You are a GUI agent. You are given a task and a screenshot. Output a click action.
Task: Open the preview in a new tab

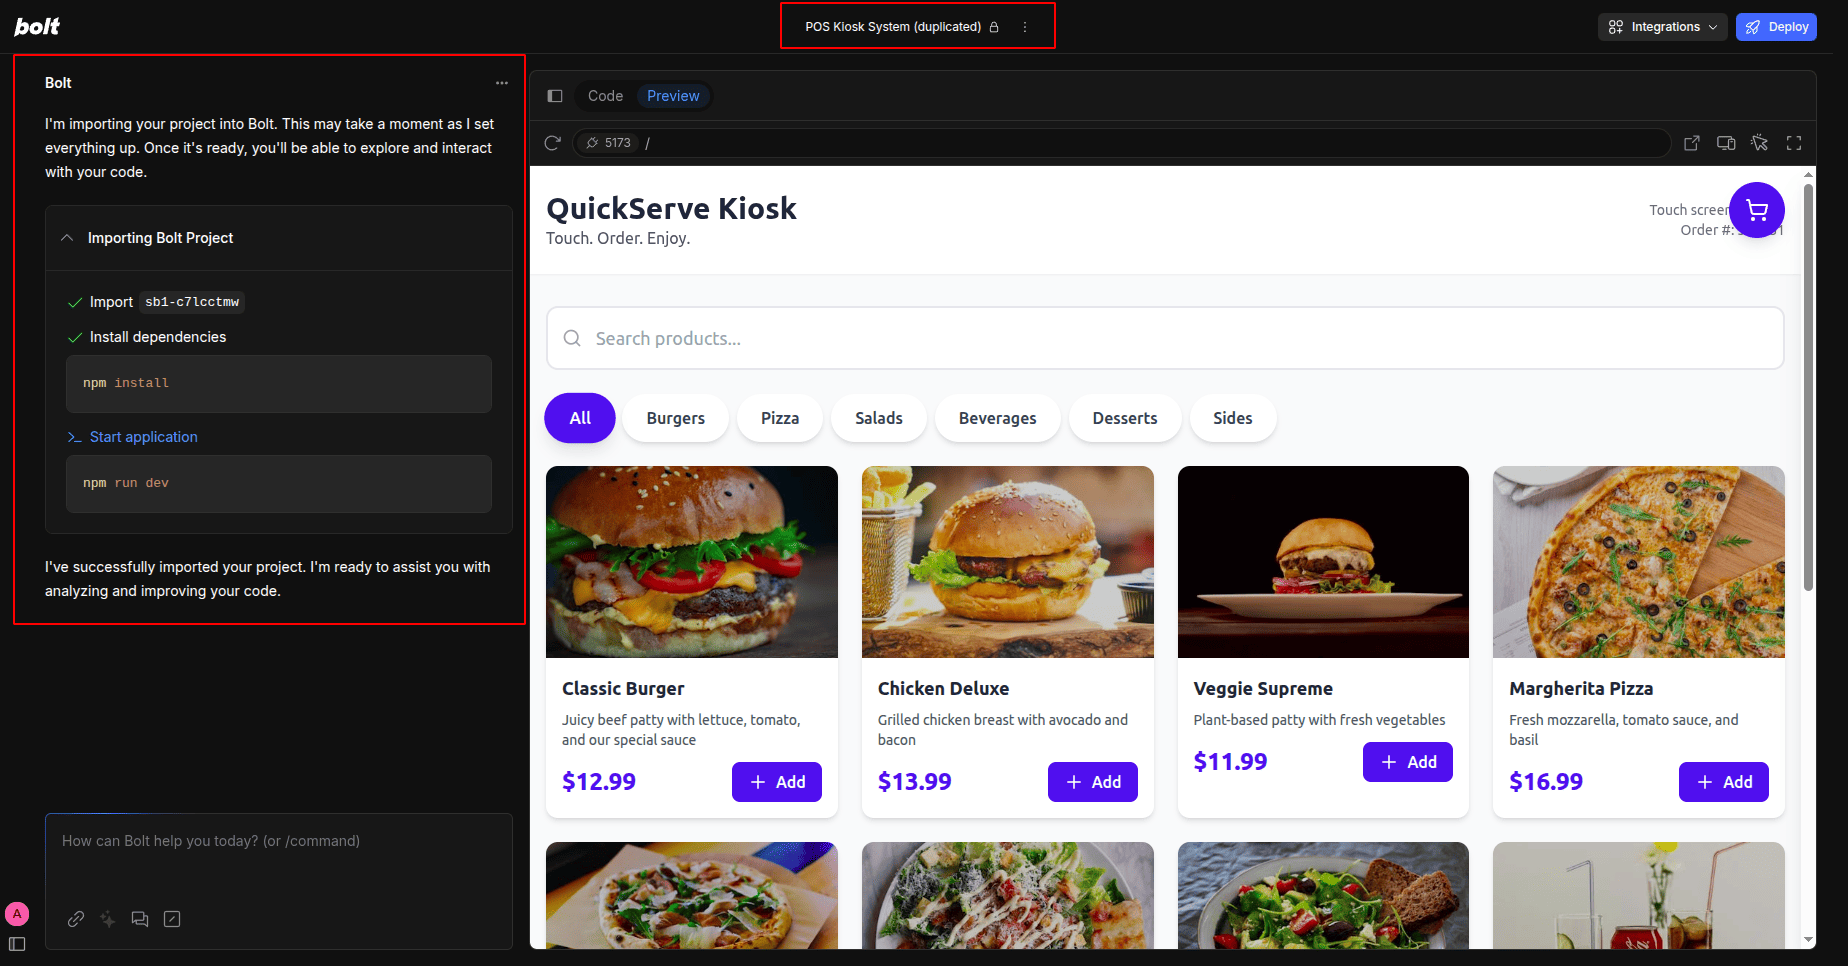coord(1692,143)
